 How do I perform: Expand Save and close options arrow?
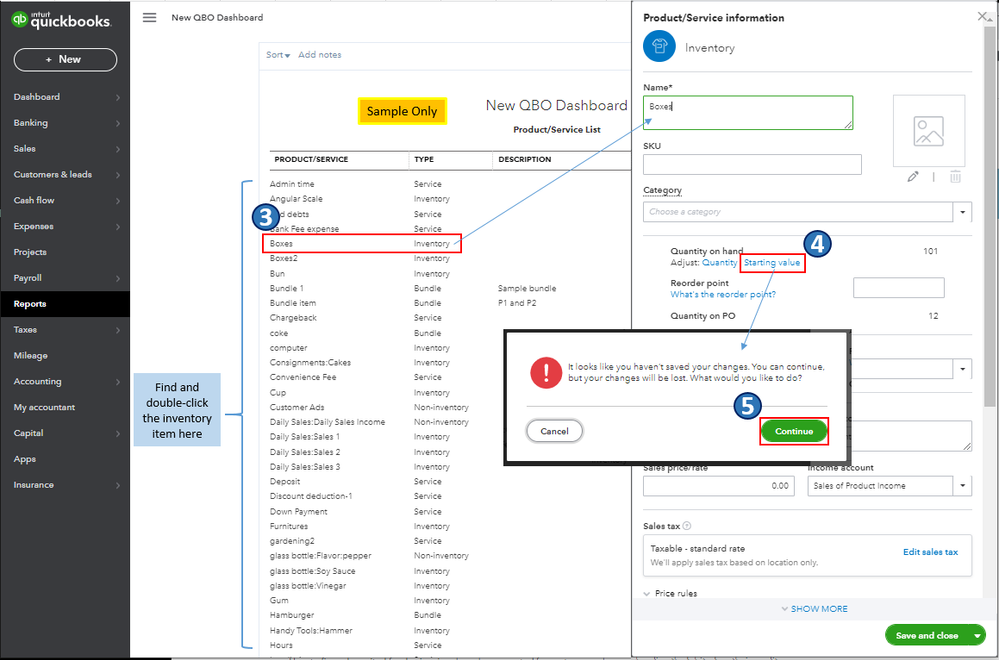(x=977, y=636)
